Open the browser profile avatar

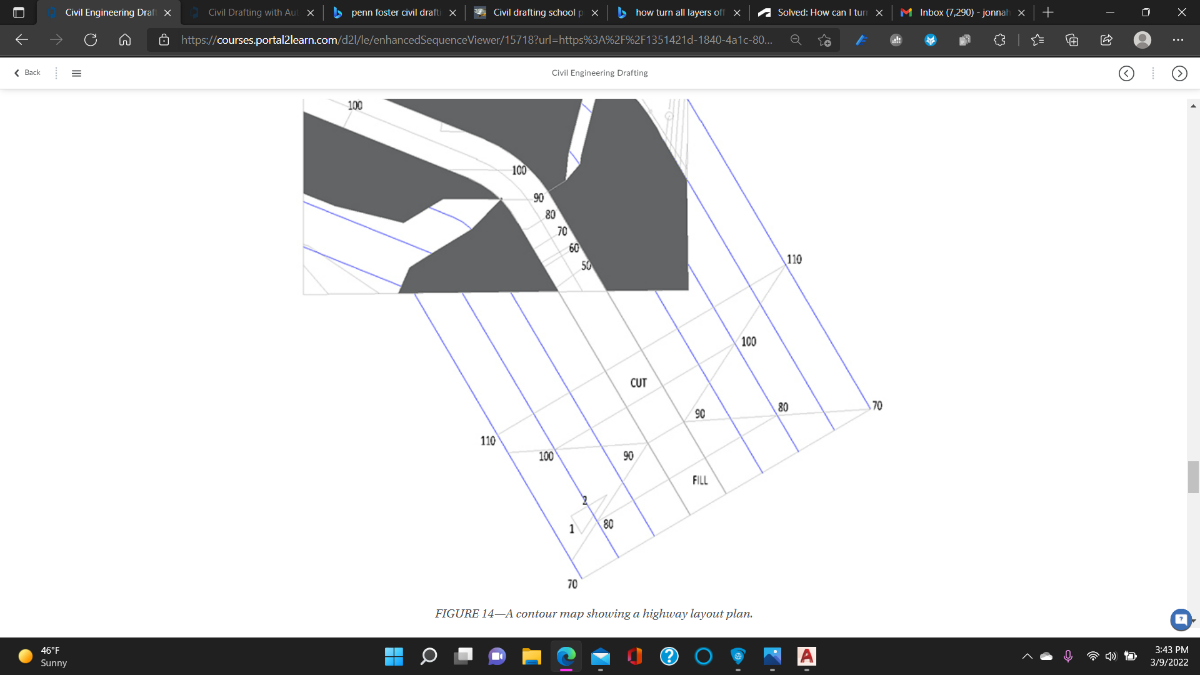pos(1142,40)
